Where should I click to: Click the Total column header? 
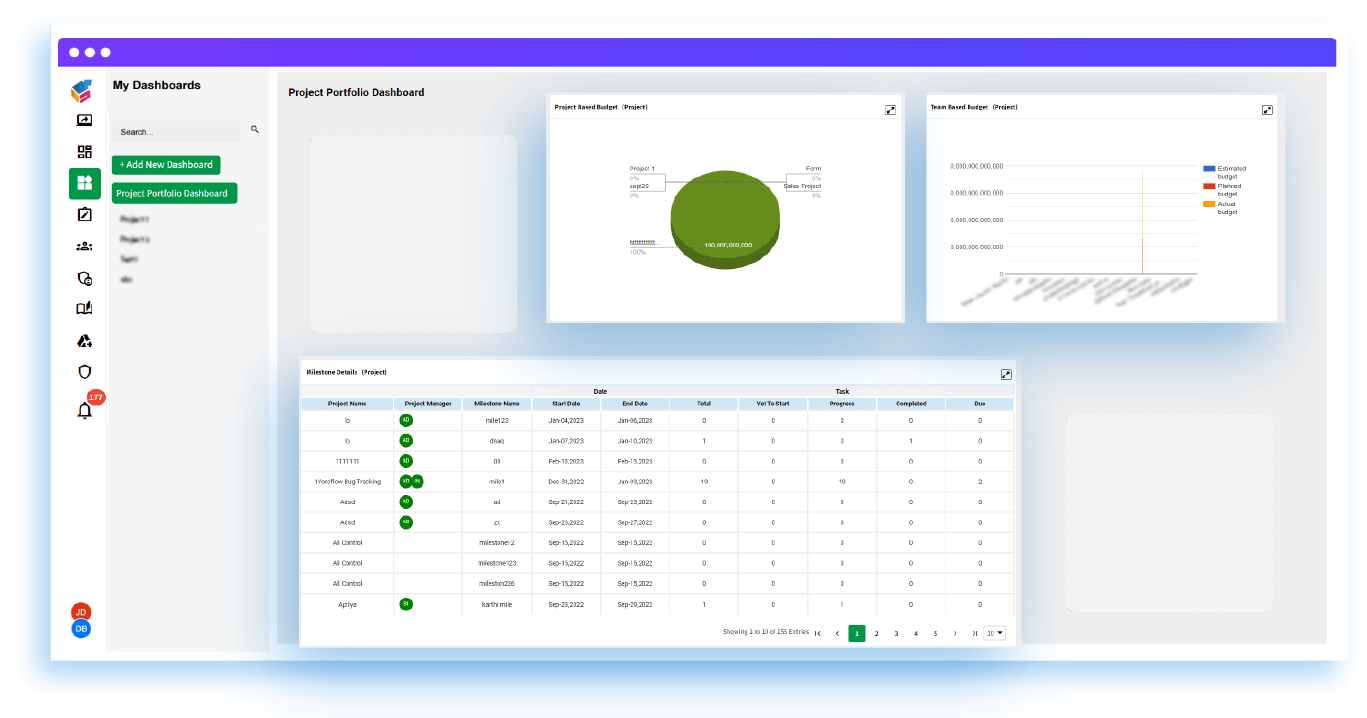click(x=704, y=404)
